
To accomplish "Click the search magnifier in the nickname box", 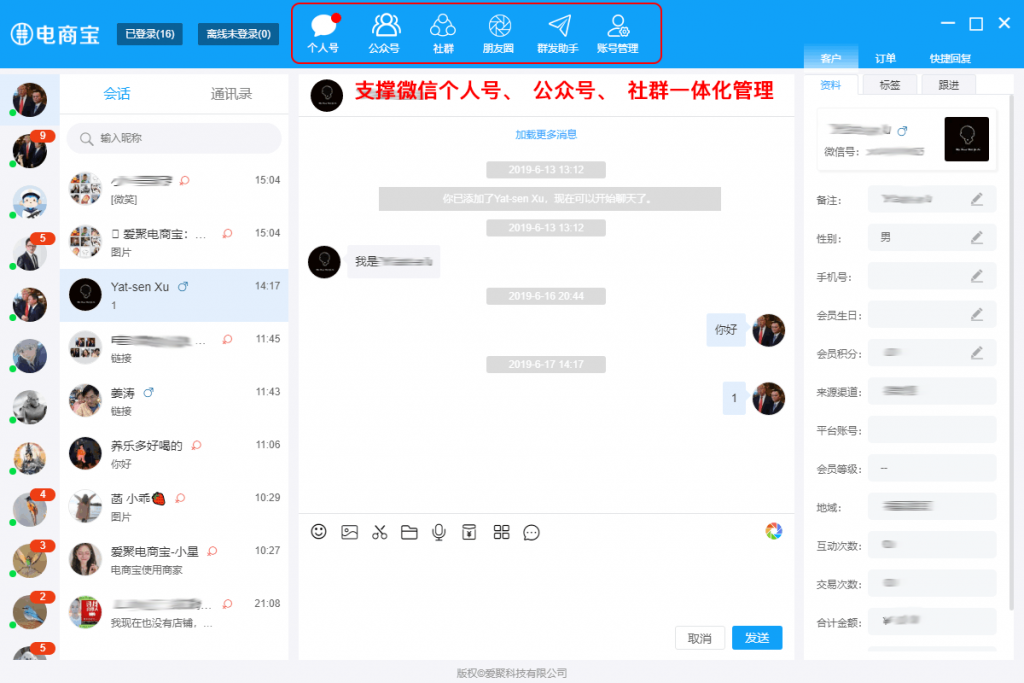I will click(86, 138).
